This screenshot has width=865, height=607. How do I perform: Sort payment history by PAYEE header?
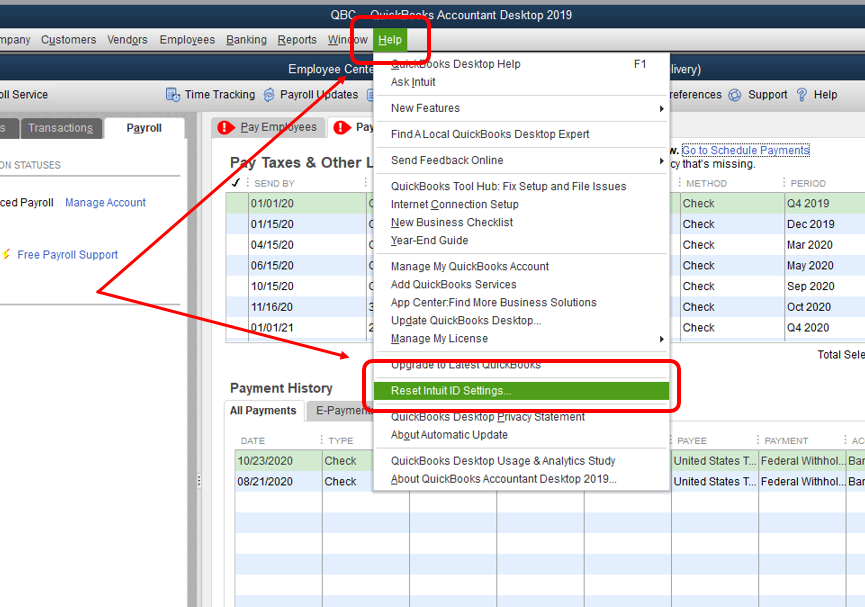(692, 441)
